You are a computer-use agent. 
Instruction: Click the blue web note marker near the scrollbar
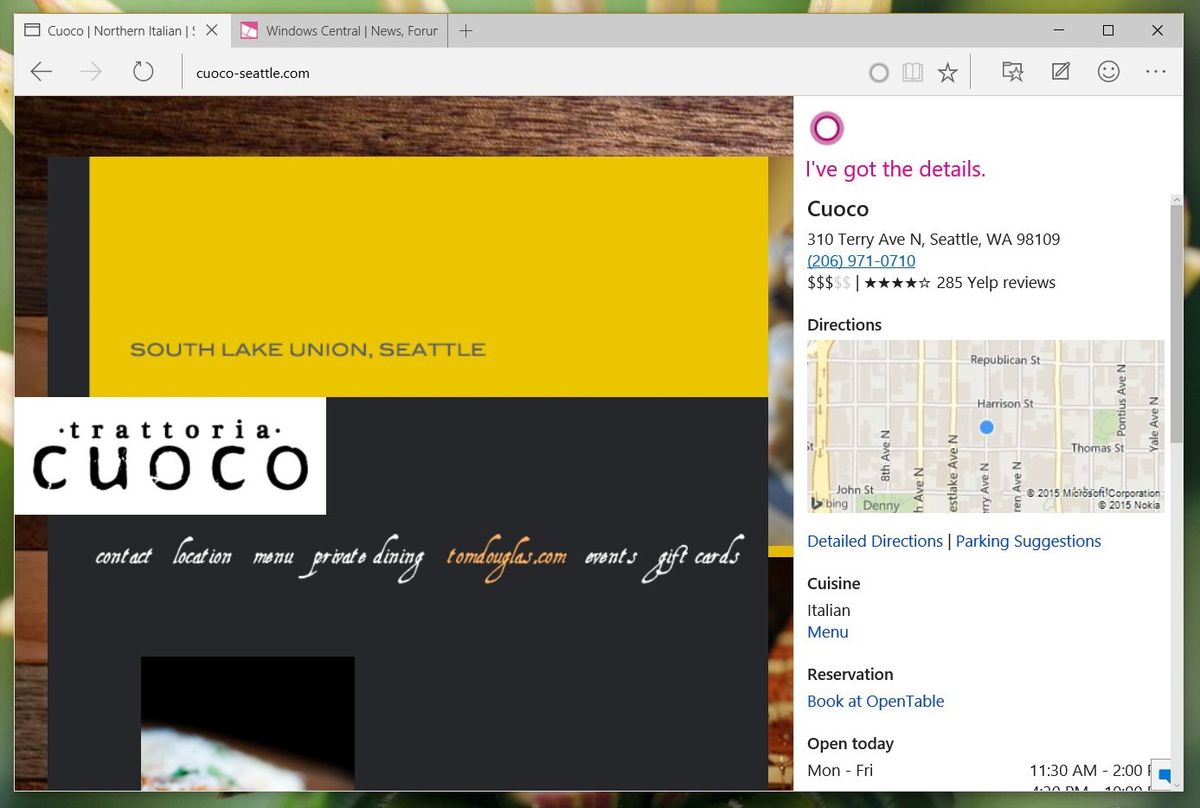coord(1164,775)
